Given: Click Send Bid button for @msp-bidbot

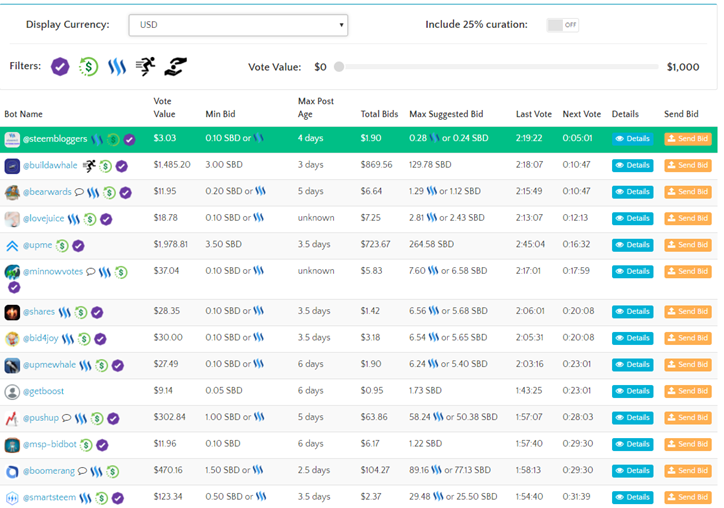Looking at the screenshot, I should coord(688,444).
